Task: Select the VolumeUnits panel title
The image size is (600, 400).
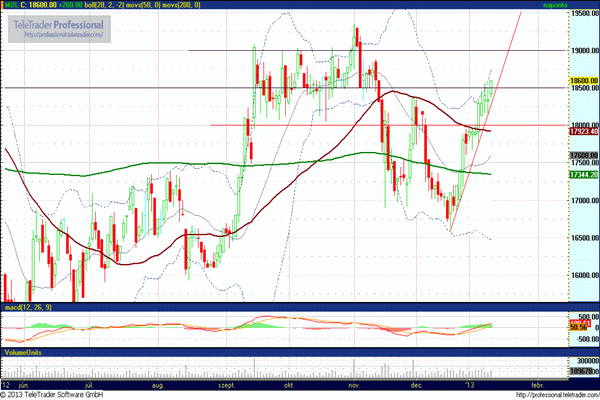Action: click(23, 353)
